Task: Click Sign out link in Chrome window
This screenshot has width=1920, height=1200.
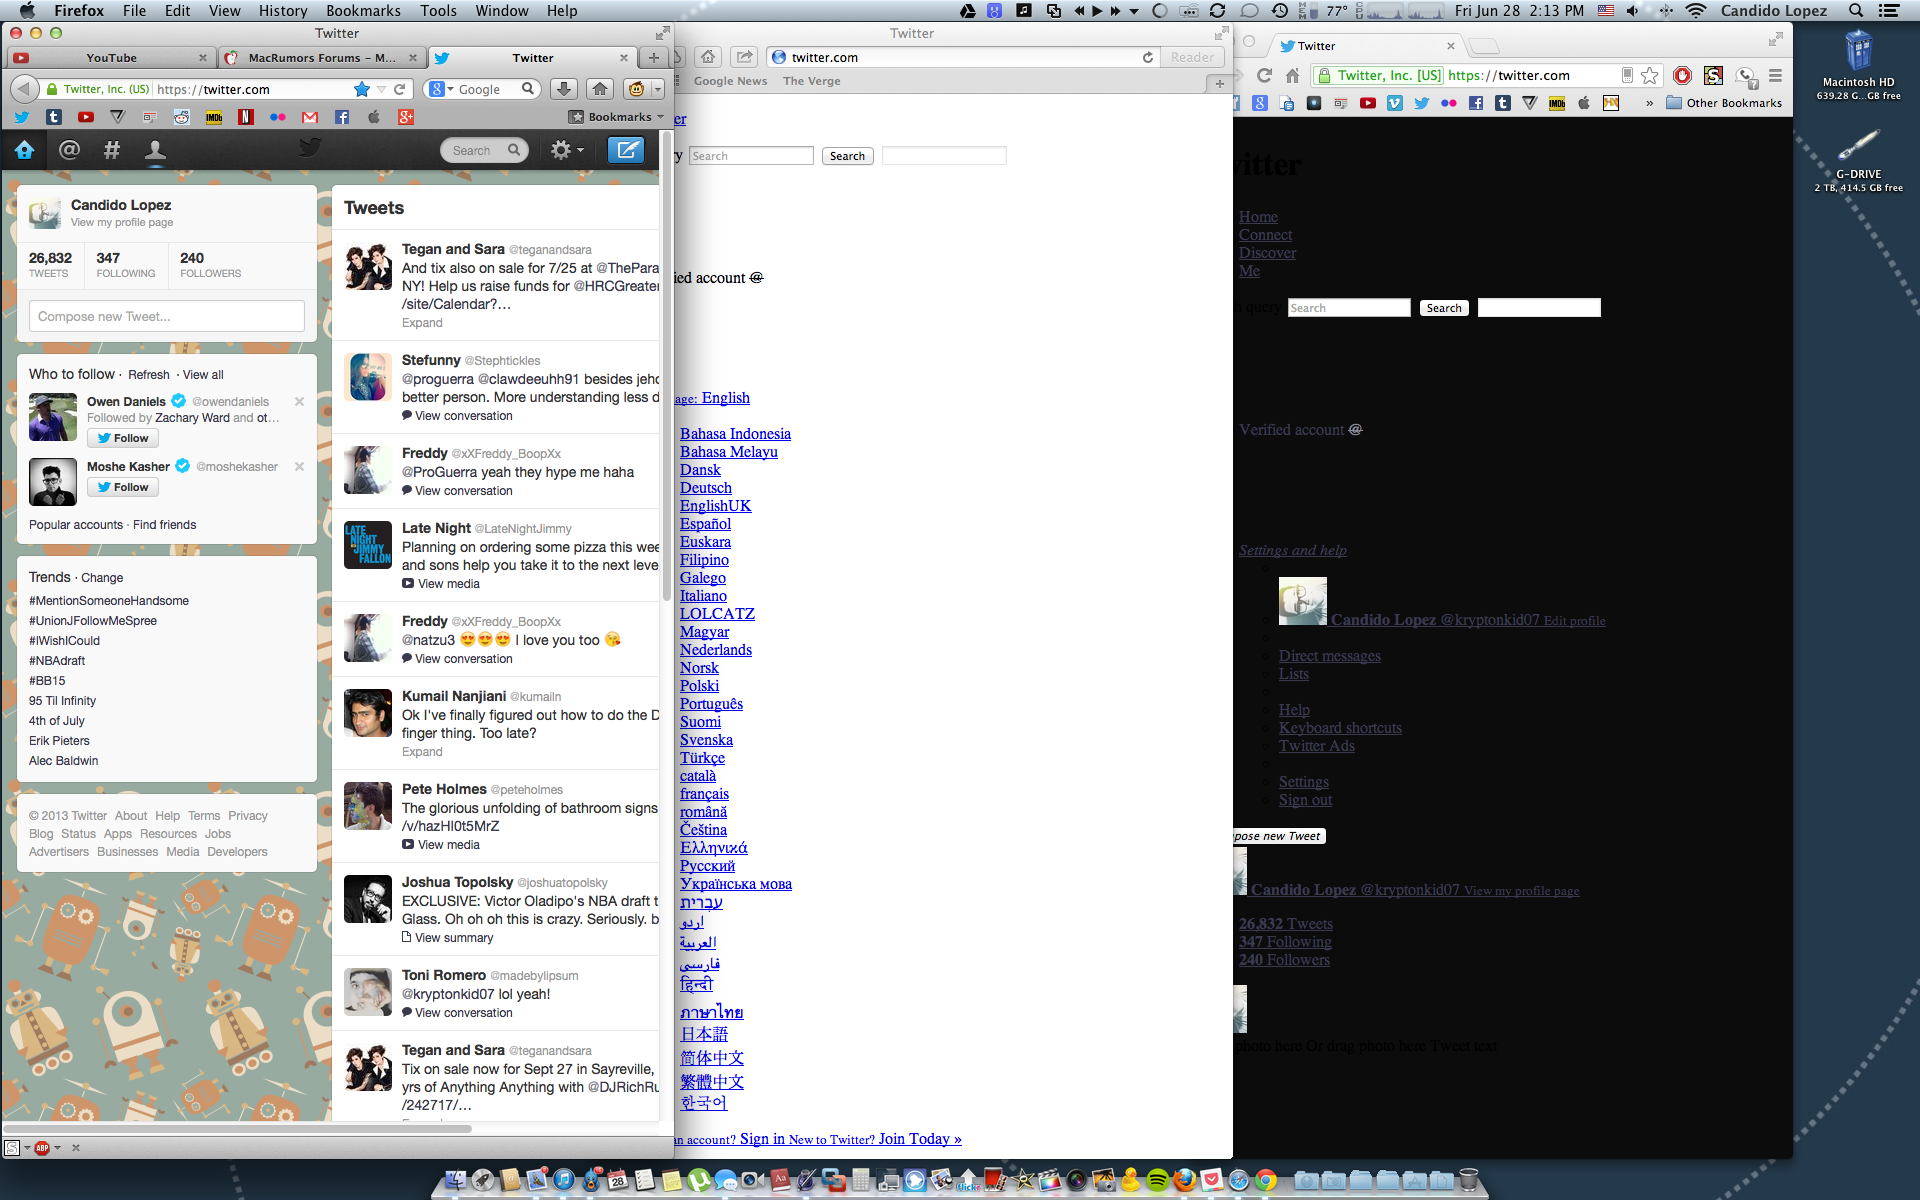Action: (x=1305, y=800)
